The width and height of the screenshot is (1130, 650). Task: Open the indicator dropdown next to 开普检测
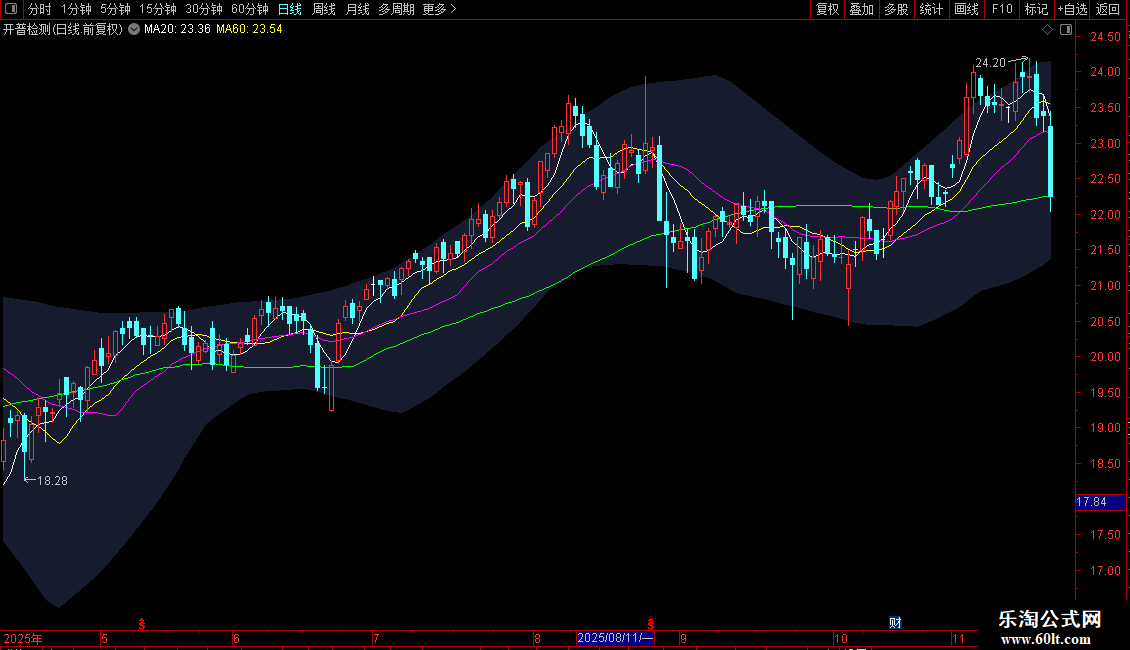(x=134, y=29)
